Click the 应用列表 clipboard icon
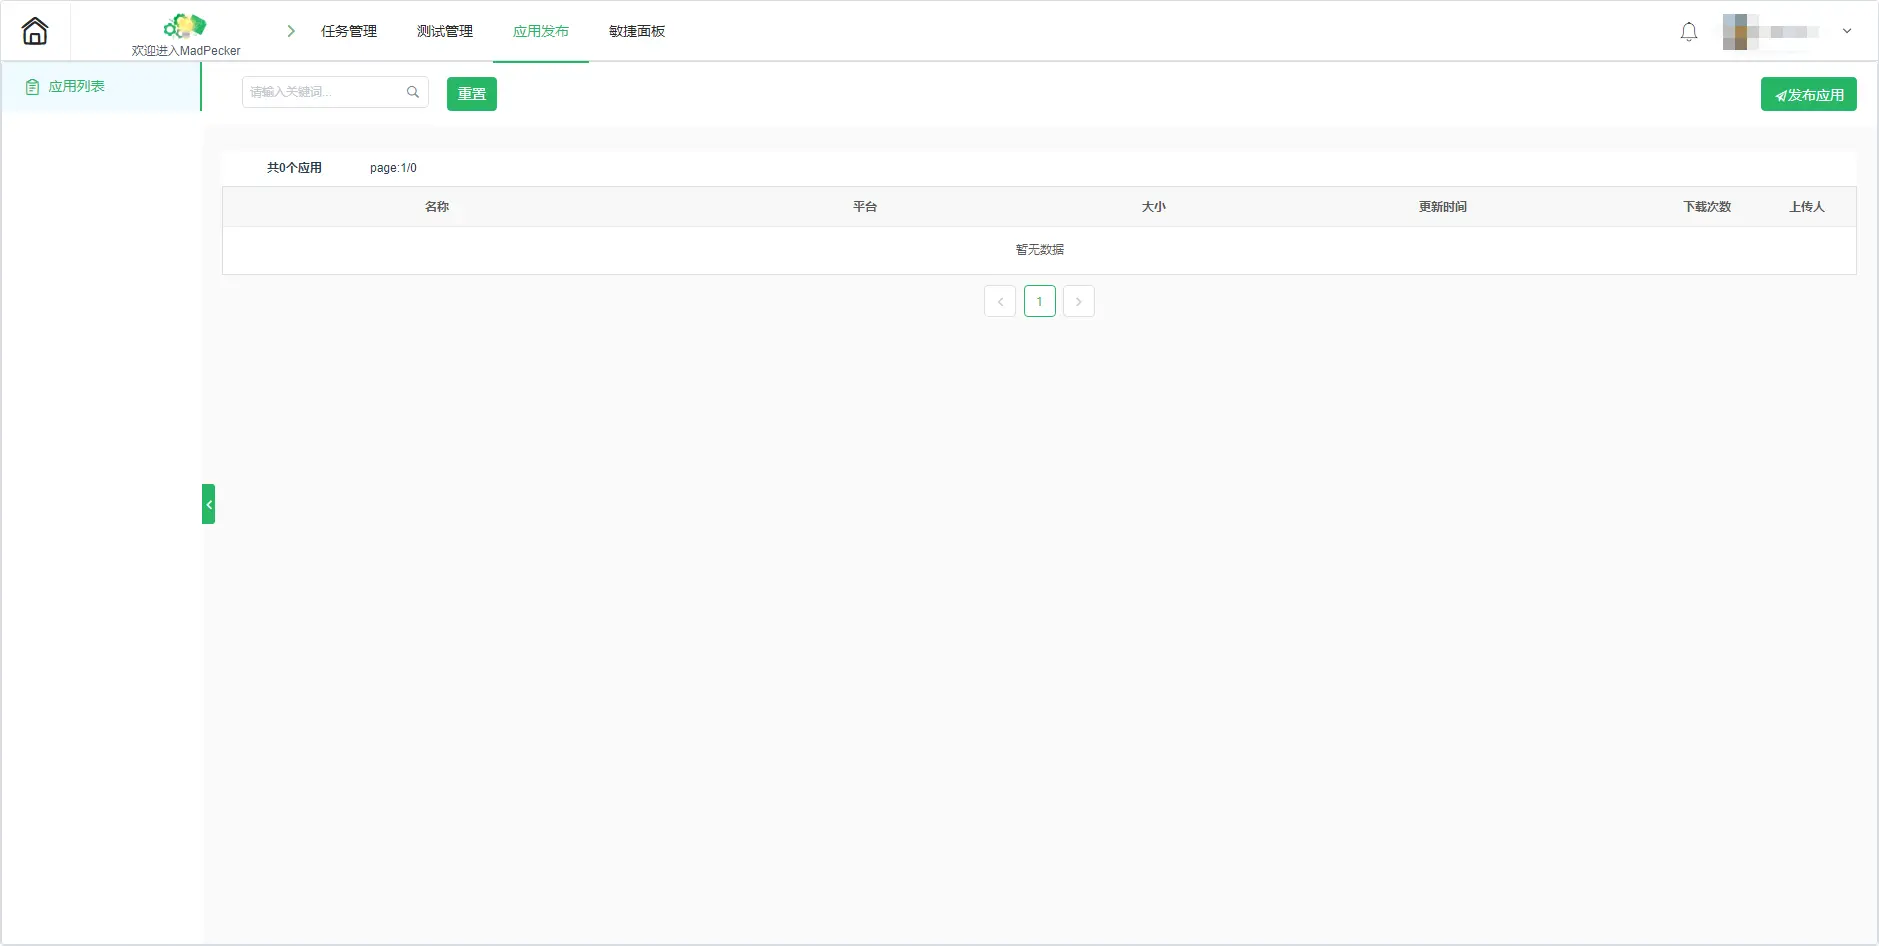1879x946 pixels. pos(32,87)
